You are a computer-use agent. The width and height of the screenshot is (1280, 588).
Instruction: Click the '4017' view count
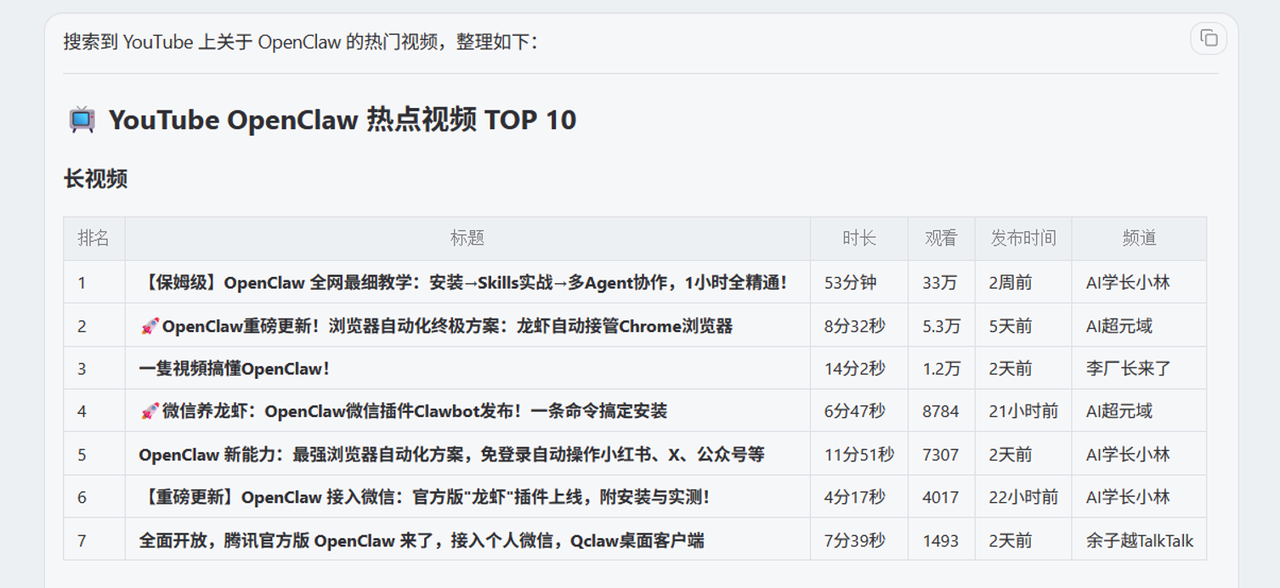941,497
